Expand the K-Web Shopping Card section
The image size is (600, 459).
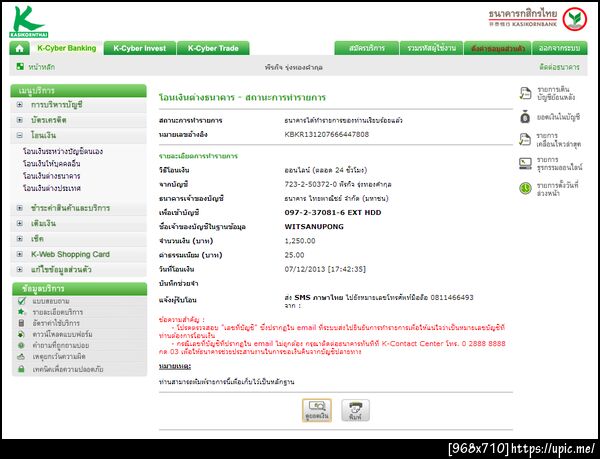[x=20, y=254]
